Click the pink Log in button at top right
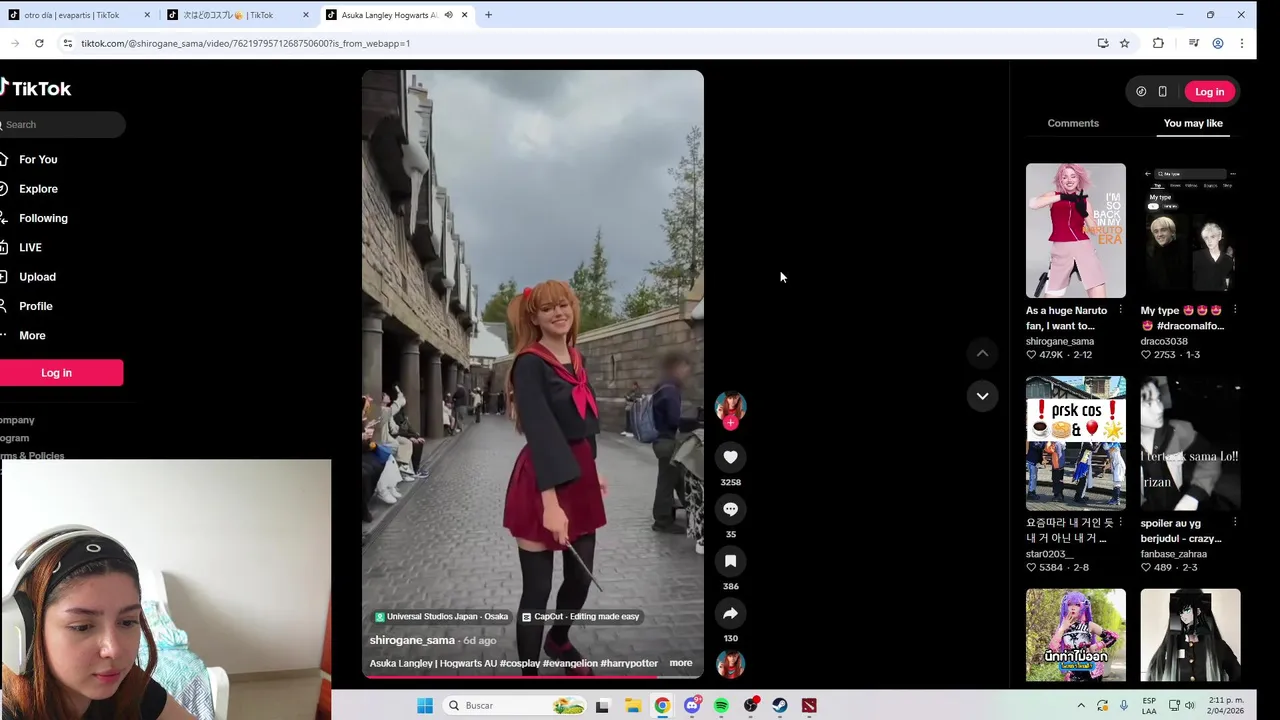1280x720 pixels. click(x=1209, y=91)
